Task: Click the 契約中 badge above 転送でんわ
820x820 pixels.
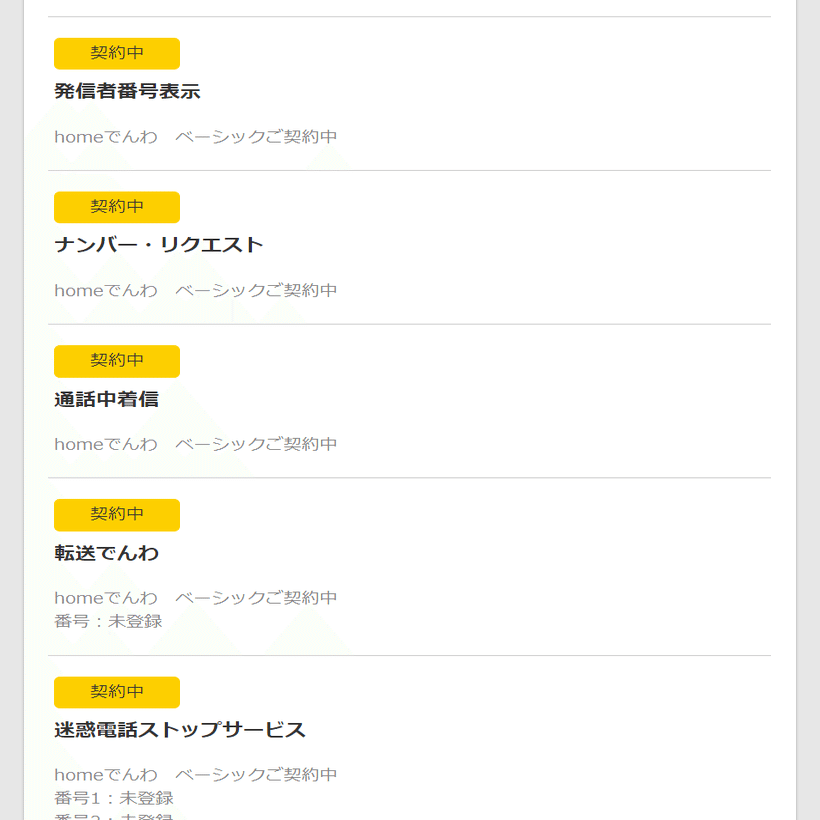Action: click(117, 514)
